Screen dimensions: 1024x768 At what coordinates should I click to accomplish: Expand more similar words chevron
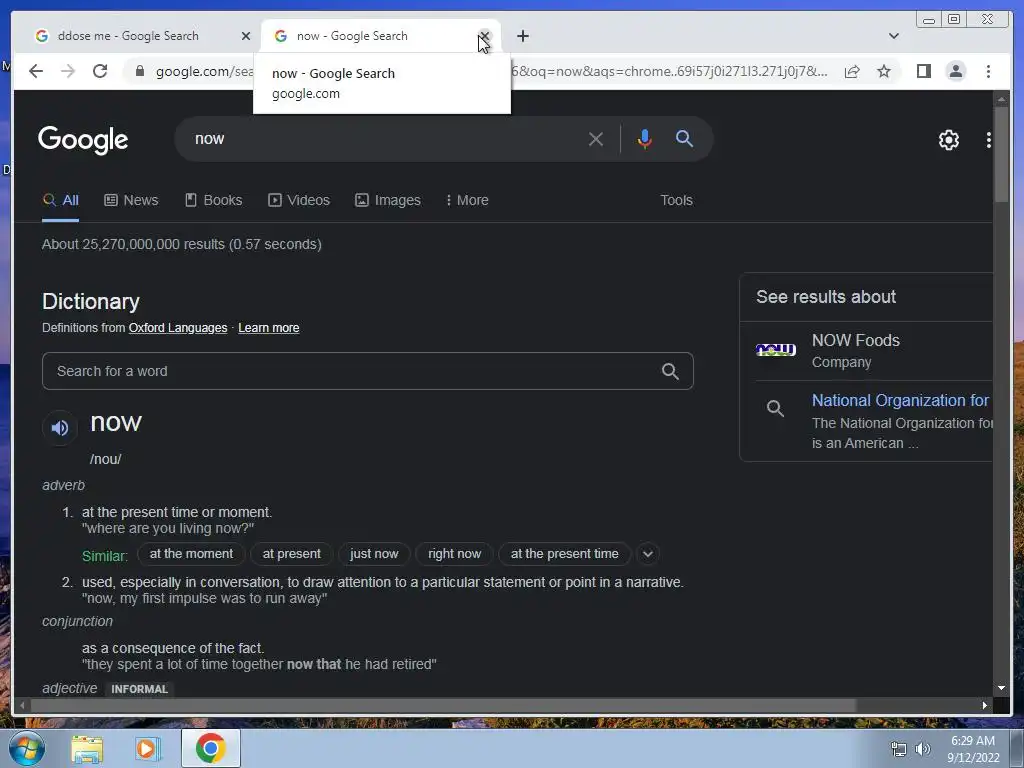click(x=647, y=554)
